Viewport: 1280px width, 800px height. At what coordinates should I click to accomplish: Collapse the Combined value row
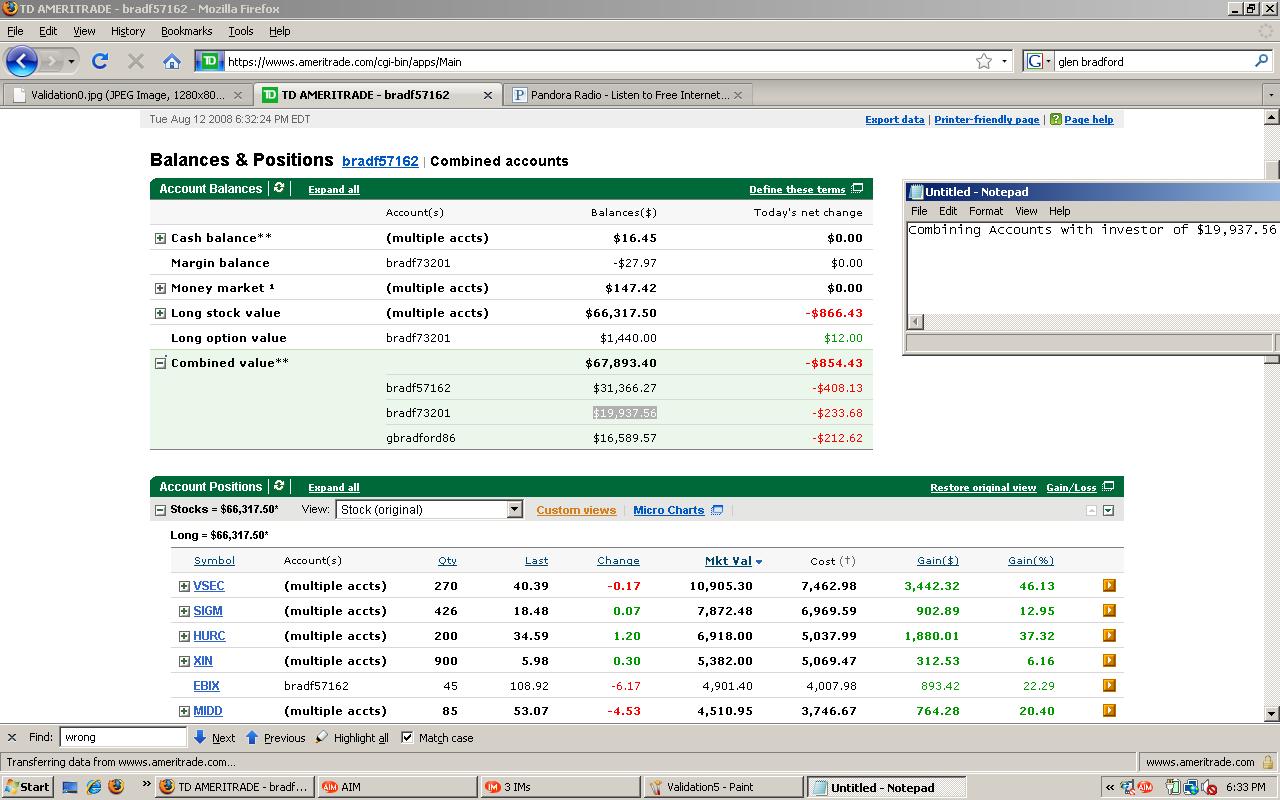click(160, 363)
